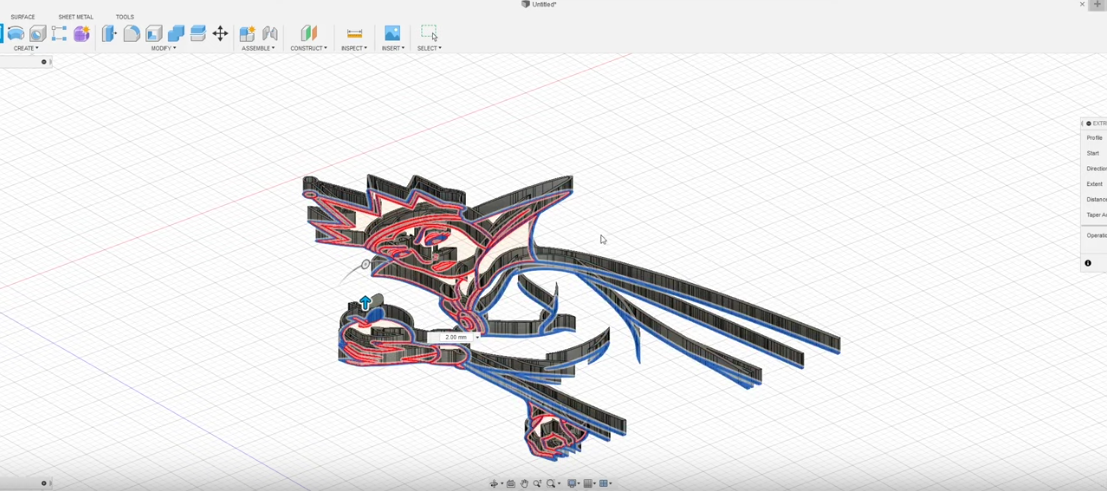Image resolution: width=1107 pixels, height=491 pixels.
Task: Click the New Component icon
Action: coord(247,33)
